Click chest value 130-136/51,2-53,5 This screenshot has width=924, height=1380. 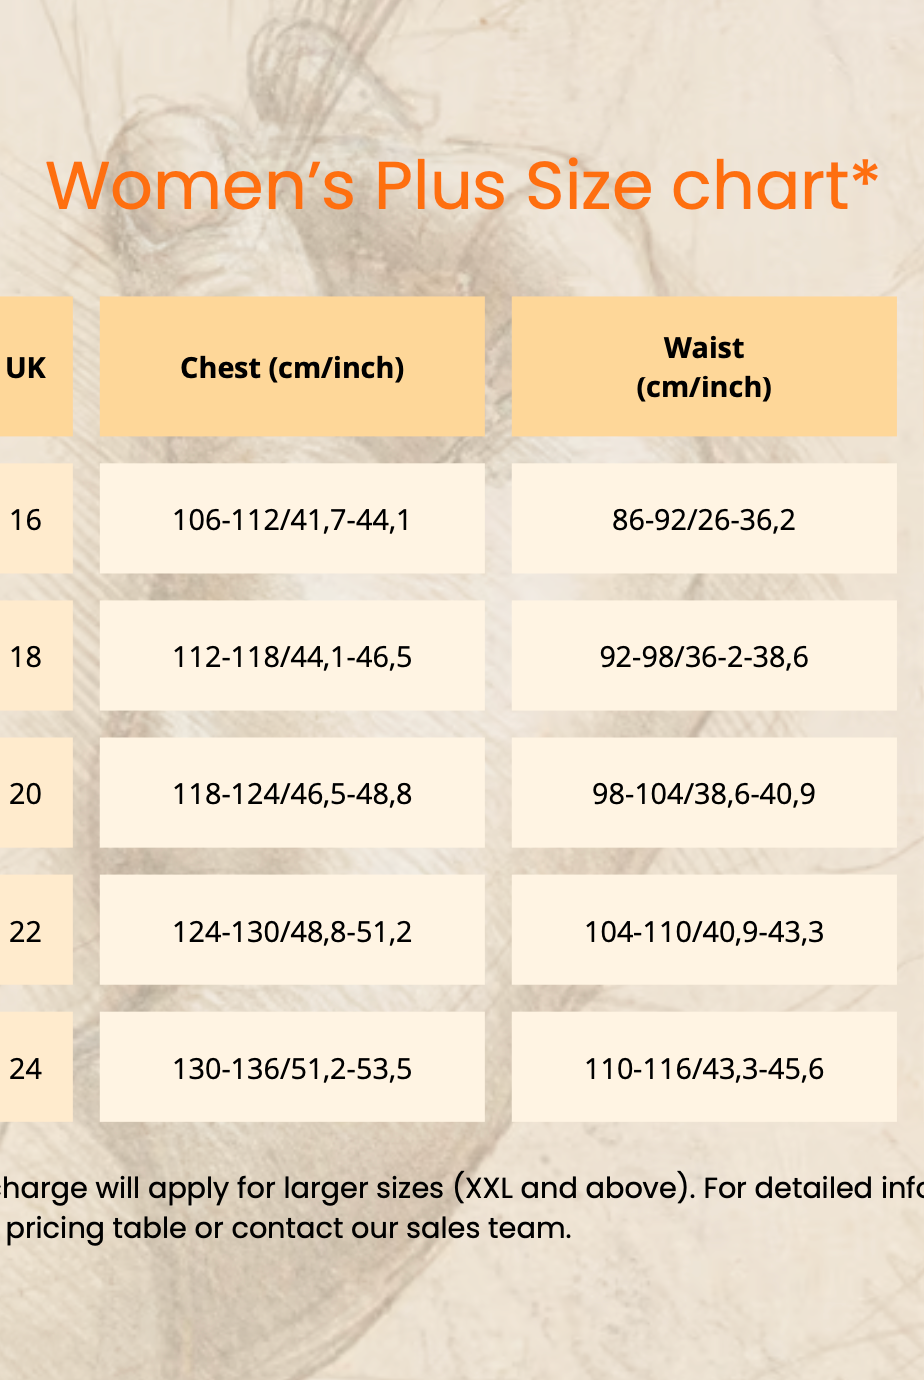[292, 1067]
